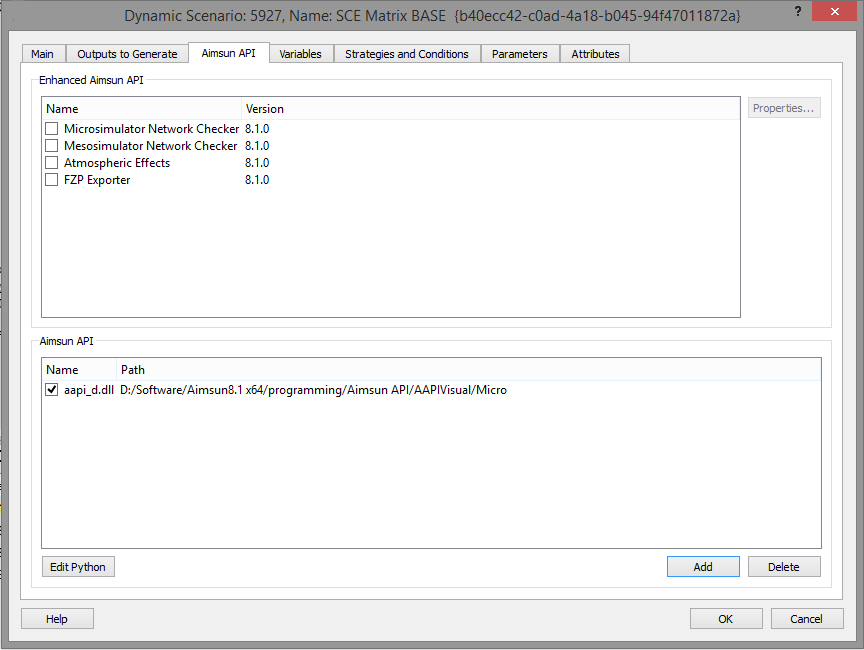Viewport: 864px width, 650px height.
Task: Select the Variables tab
Action: (x=301, y=53)
